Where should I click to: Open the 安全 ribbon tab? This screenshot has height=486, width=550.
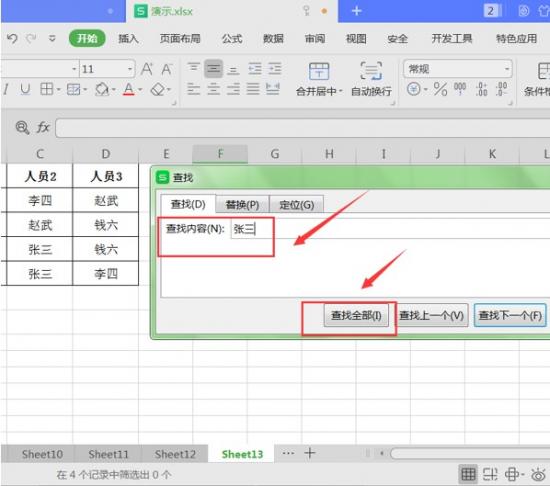tap(397, 38)
